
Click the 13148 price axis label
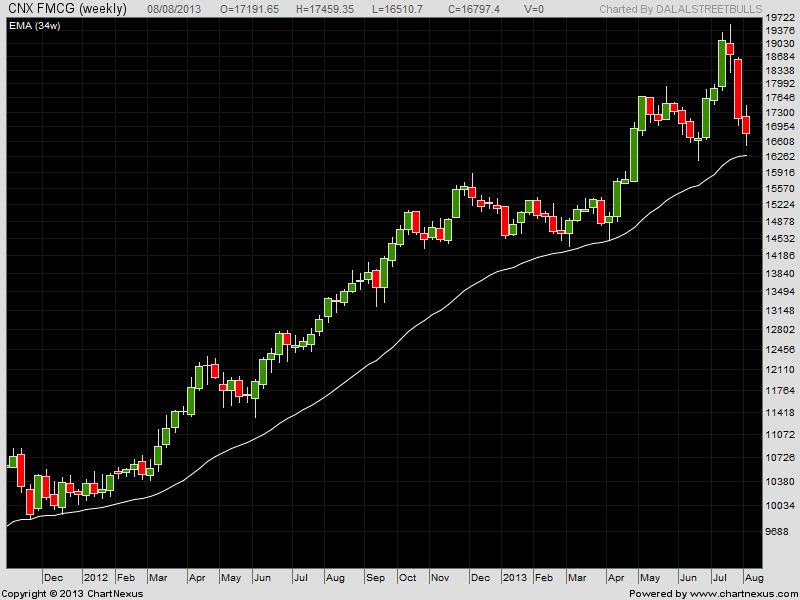click(x=780, y=311)
